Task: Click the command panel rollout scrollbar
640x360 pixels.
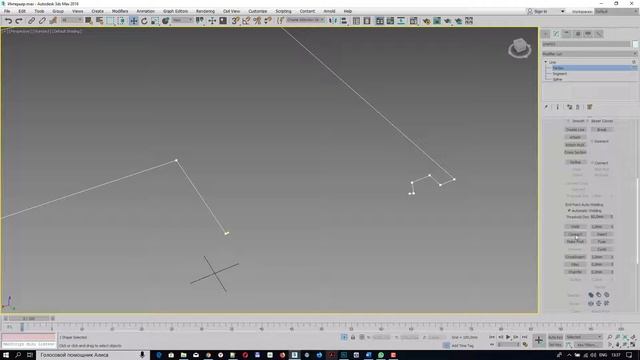Action: 638,221
